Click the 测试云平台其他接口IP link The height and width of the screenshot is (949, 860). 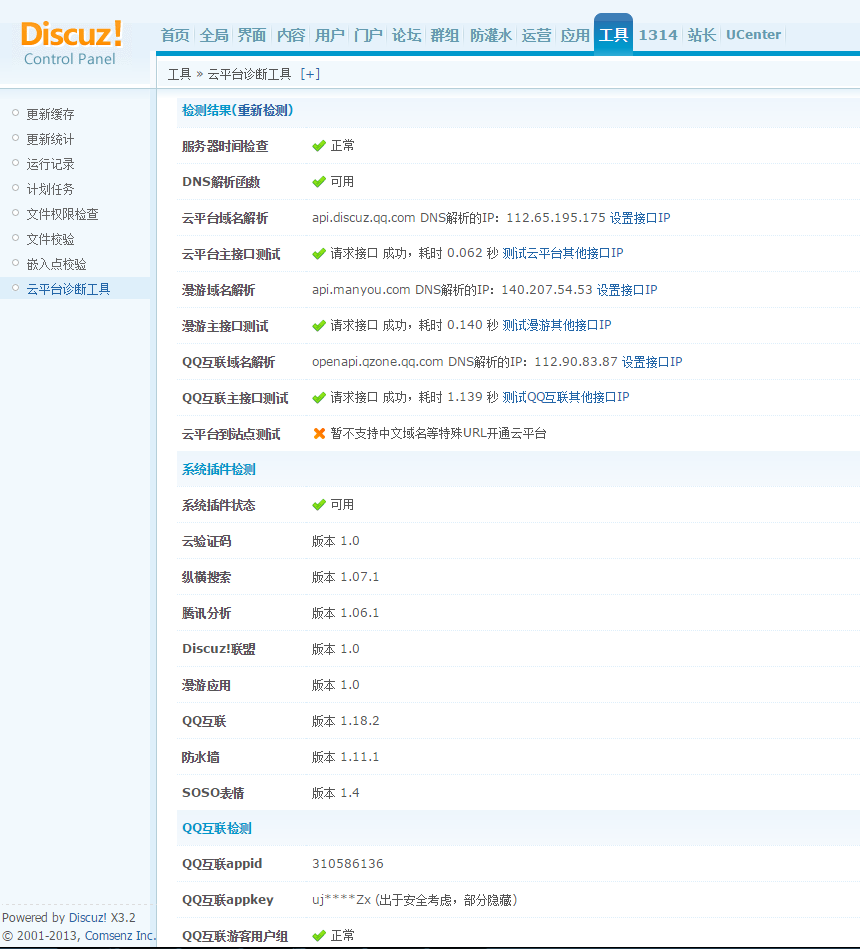point(563,254)
